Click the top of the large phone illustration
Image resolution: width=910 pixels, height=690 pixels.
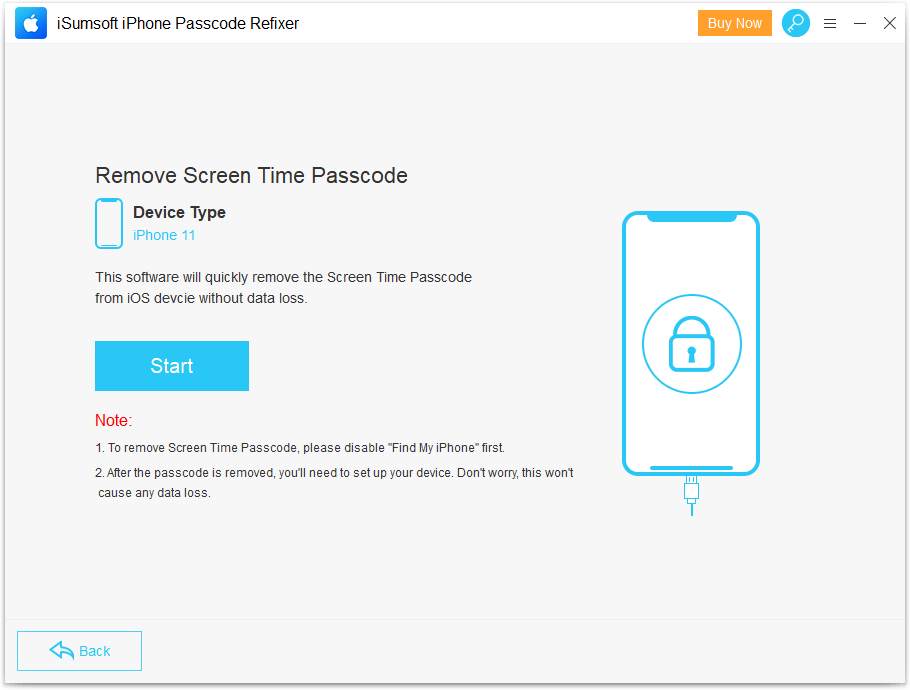[x=691, y=218]
